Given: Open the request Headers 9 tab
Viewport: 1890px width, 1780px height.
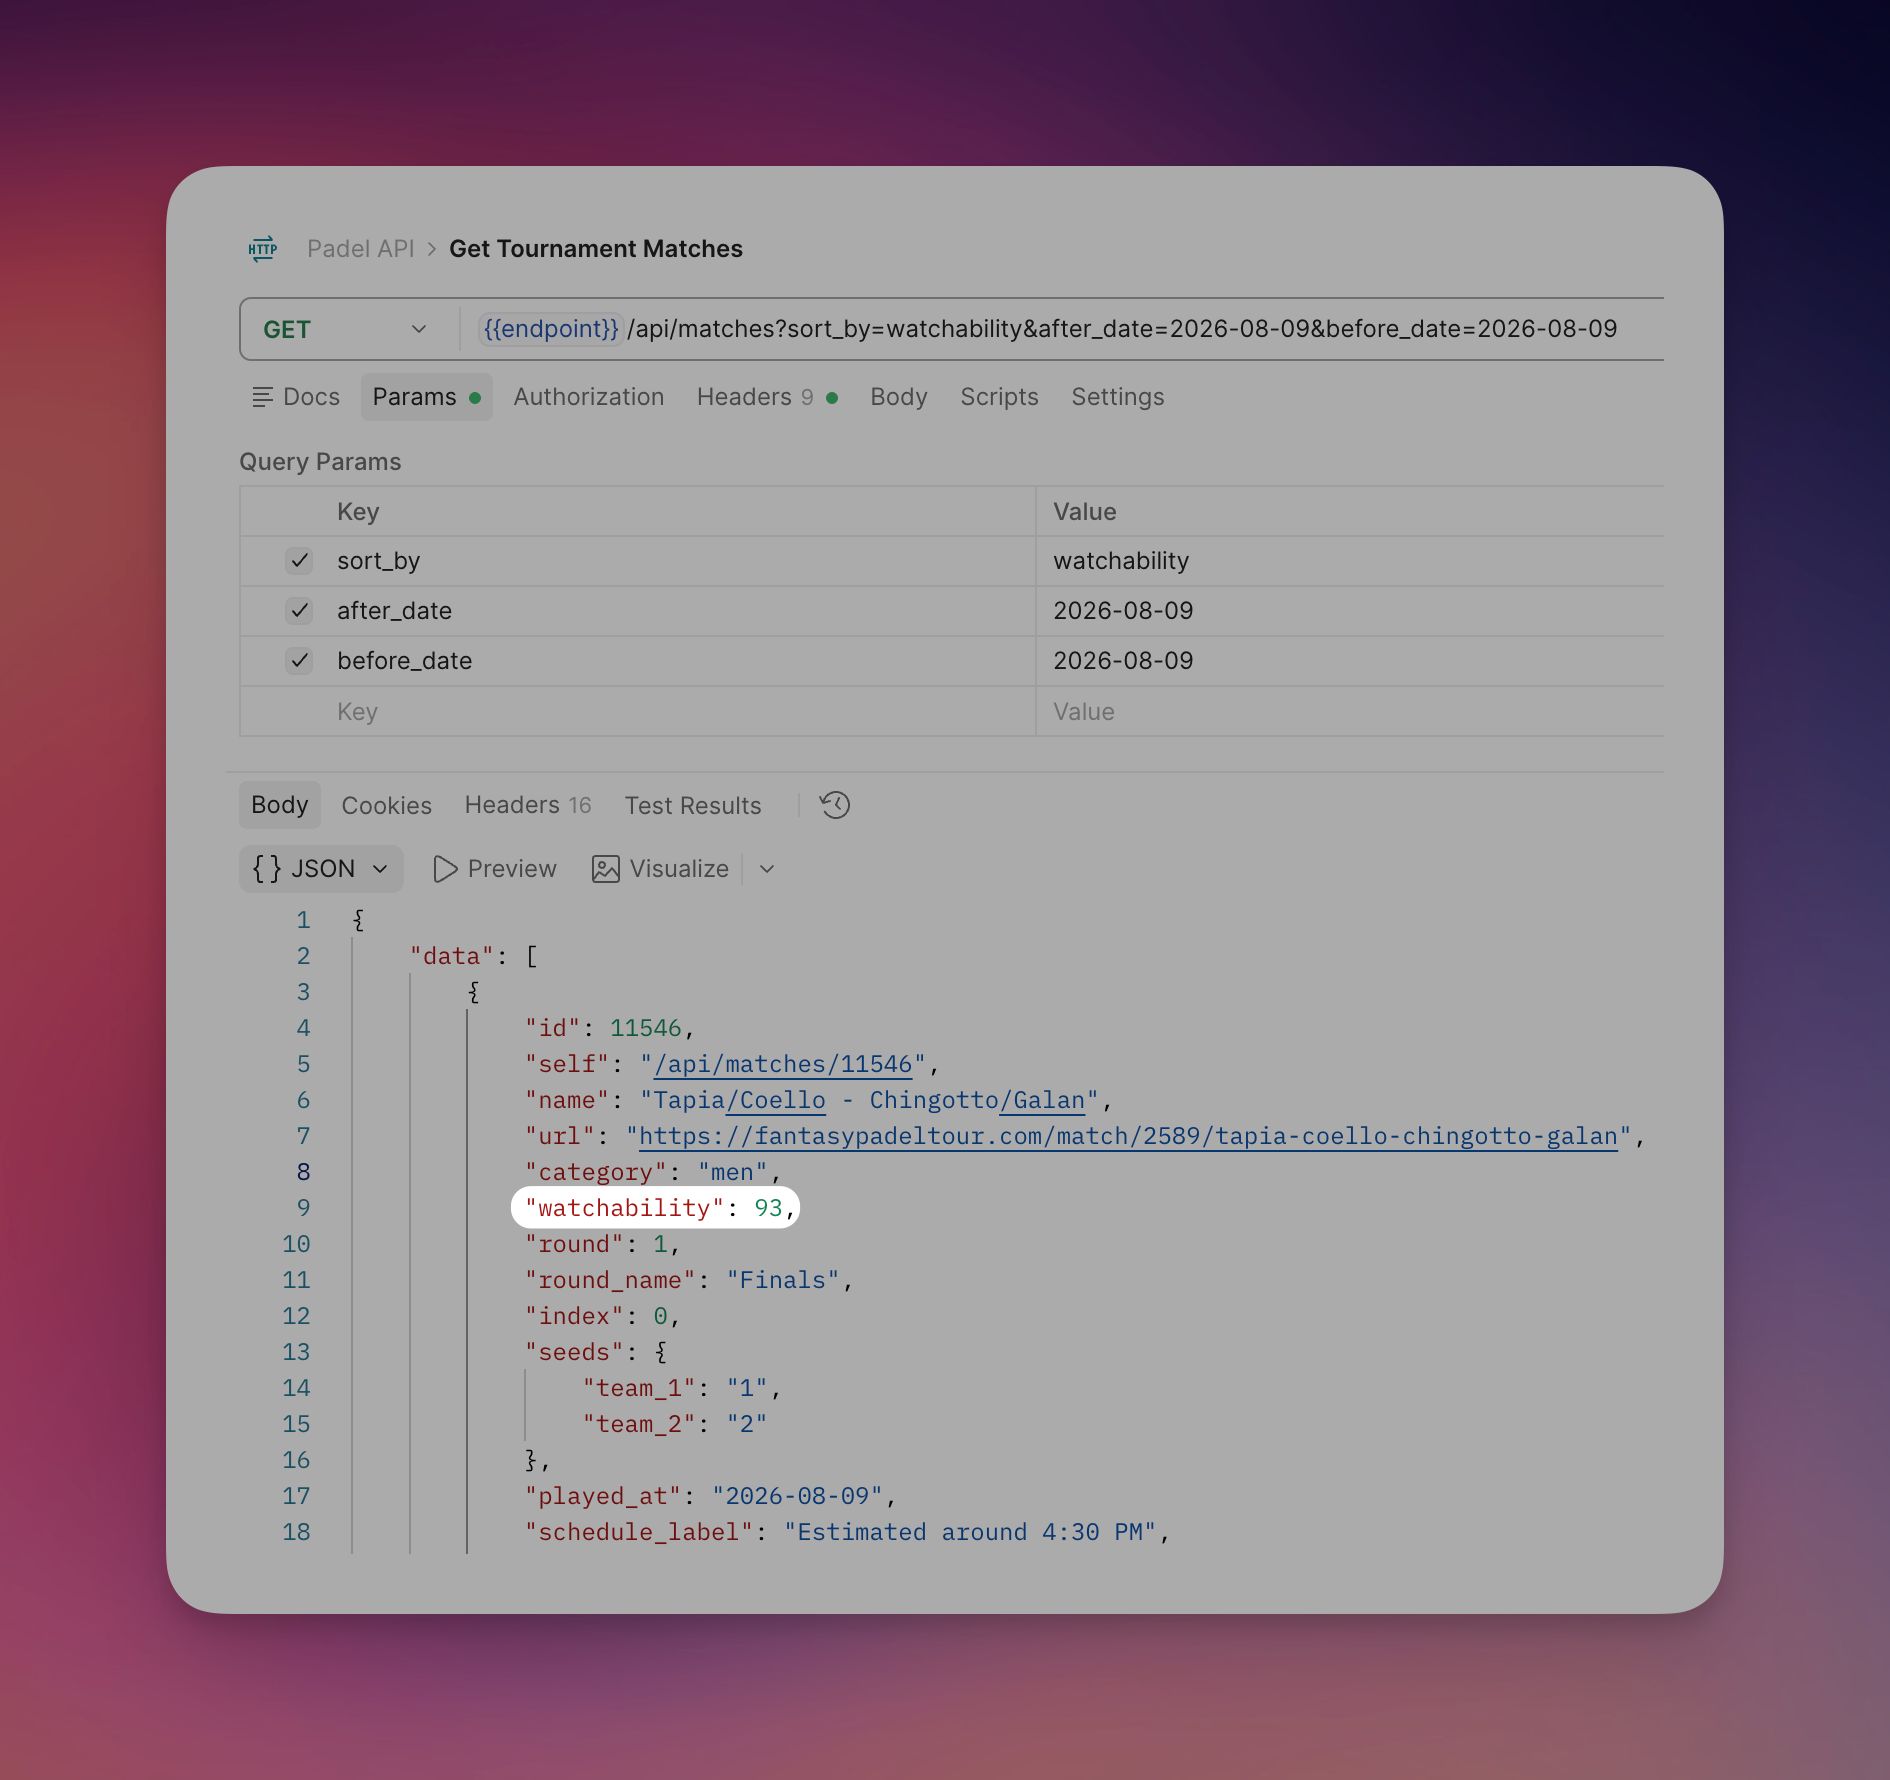Looking at the screenshot, I should [767, 397].
